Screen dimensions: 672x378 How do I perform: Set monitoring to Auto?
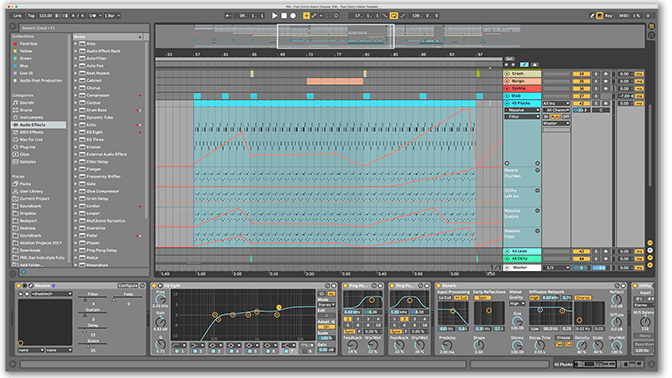556,117
